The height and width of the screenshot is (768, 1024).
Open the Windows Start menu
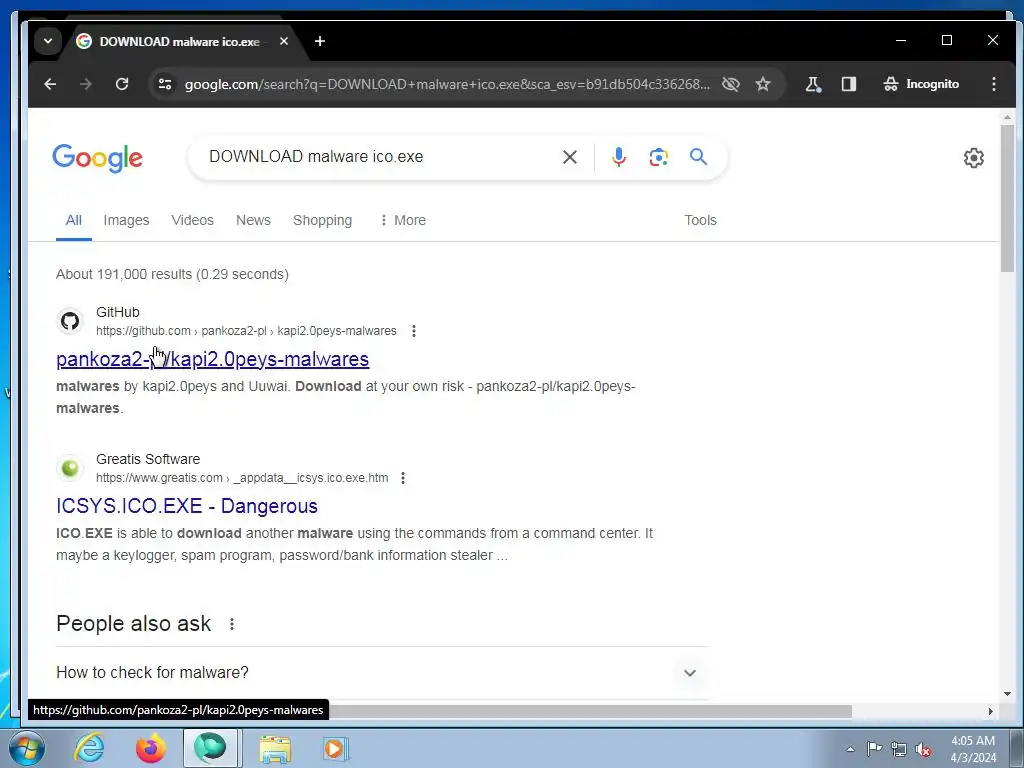(x=26, y=748)
